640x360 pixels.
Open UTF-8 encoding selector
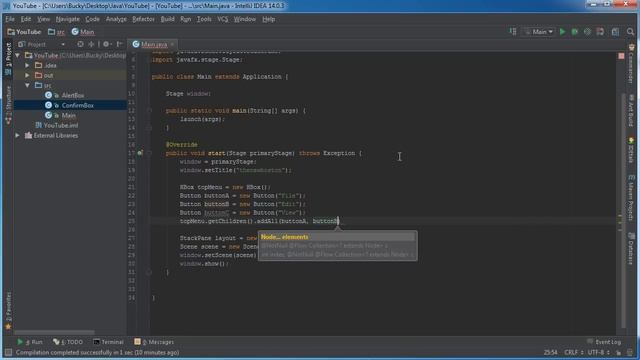(x=598, y=352)
